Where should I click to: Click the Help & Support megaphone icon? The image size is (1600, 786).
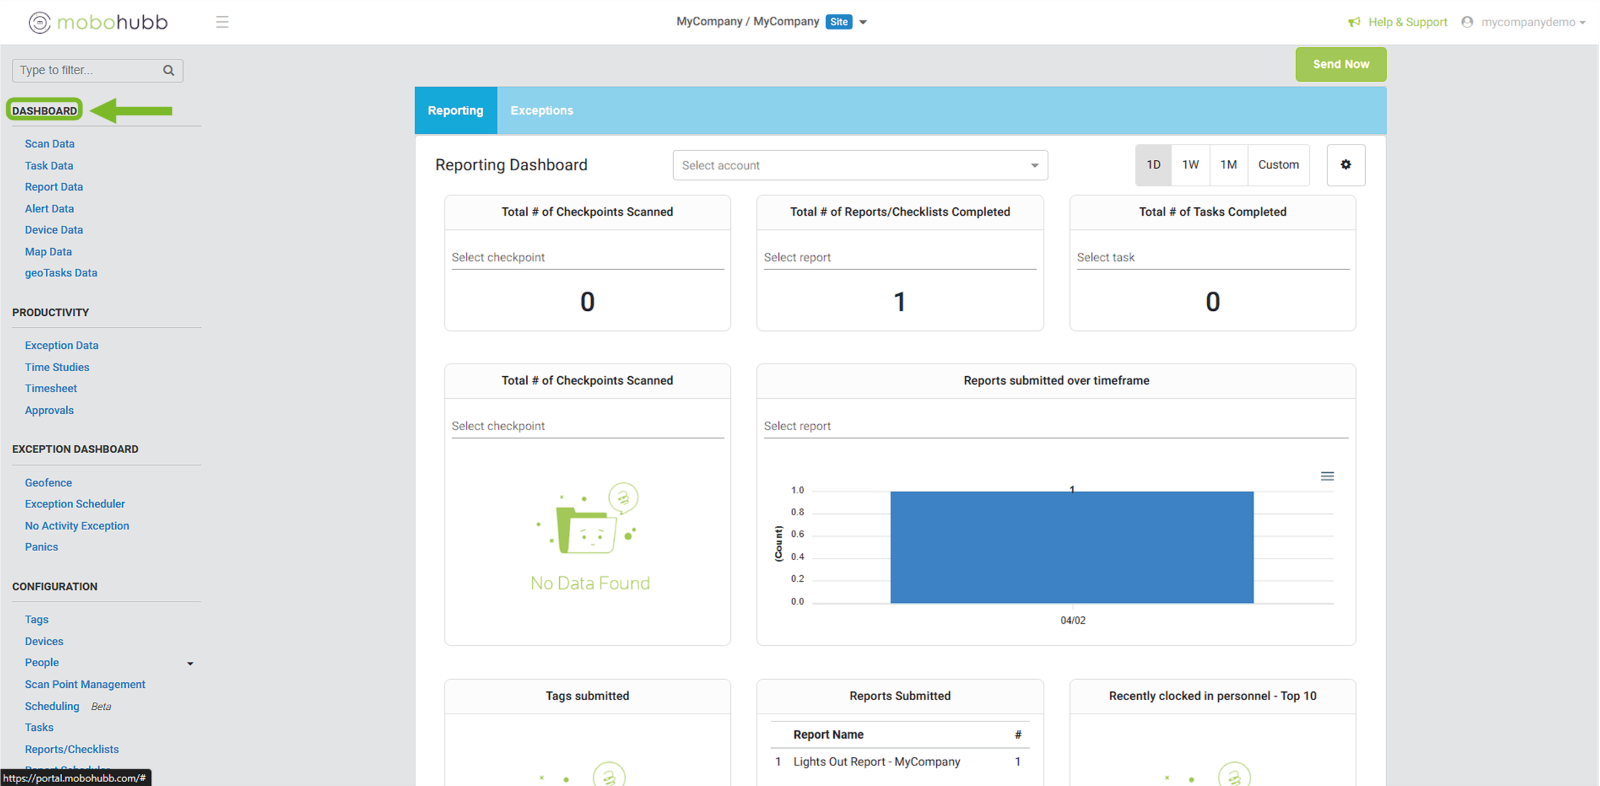[x=1354, y=22]
